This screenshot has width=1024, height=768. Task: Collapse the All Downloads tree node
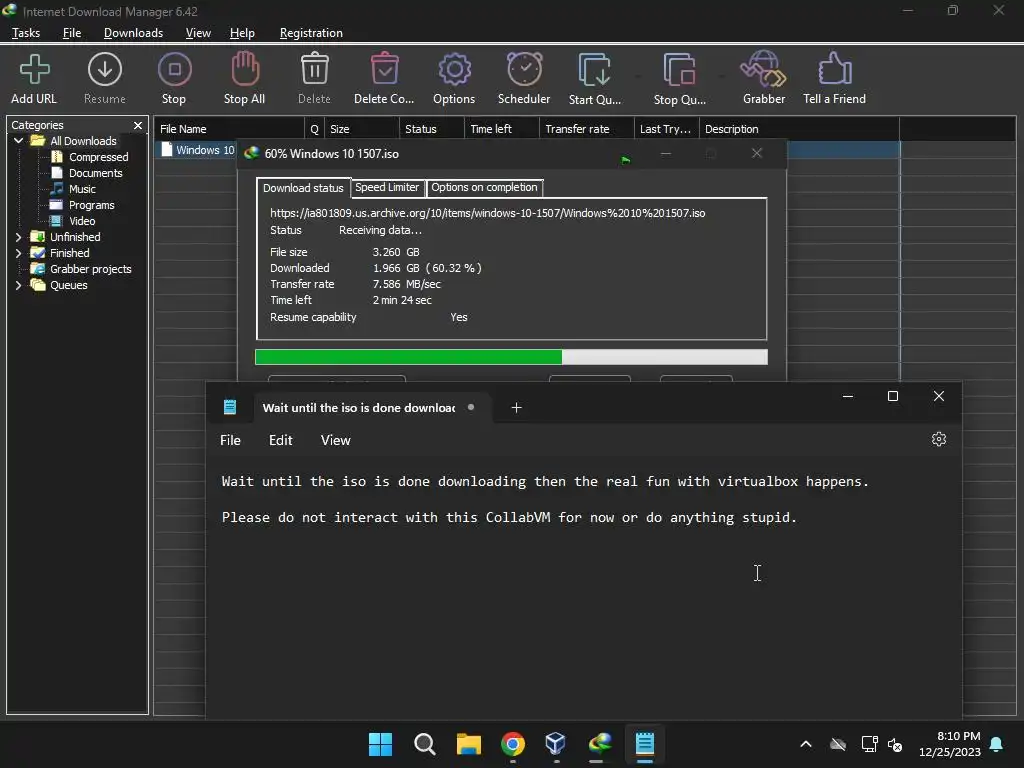click(18, 141)
